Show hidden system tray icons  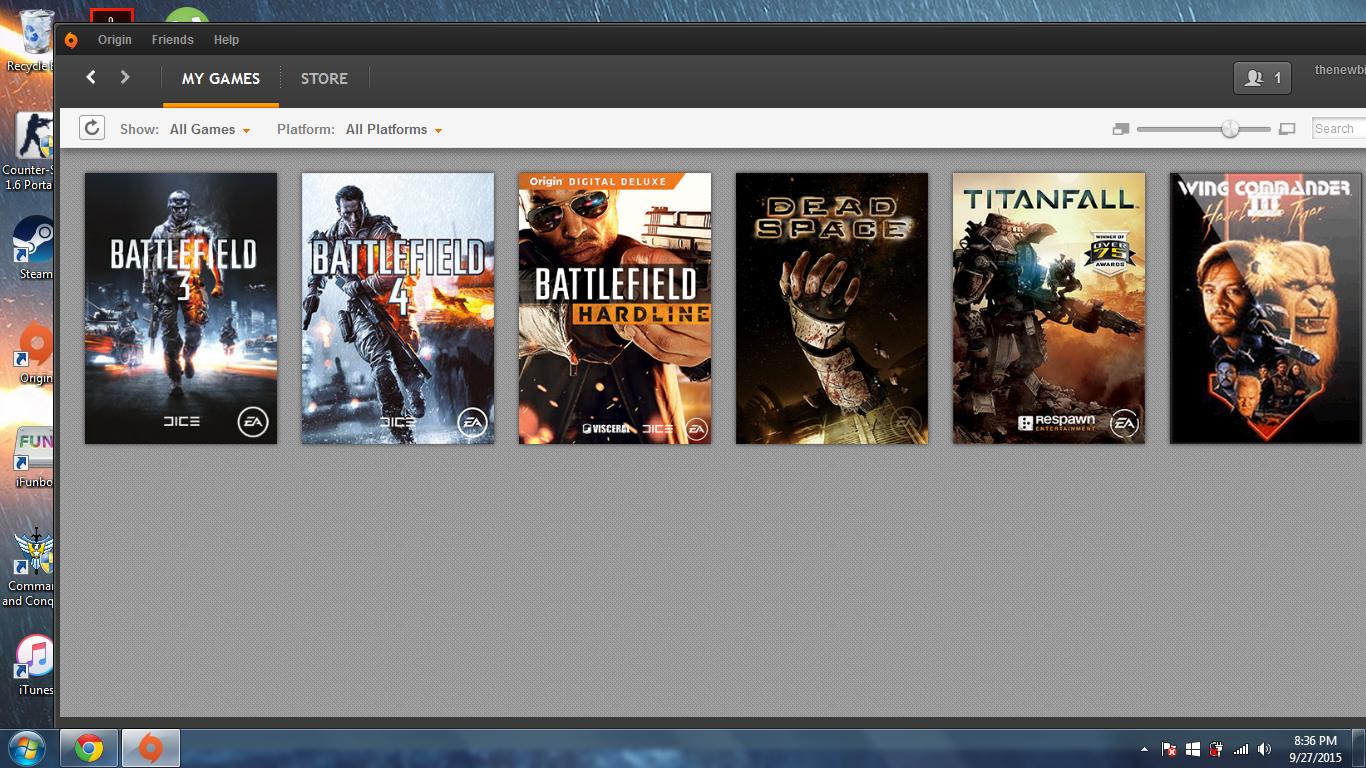click(1144, 749)
